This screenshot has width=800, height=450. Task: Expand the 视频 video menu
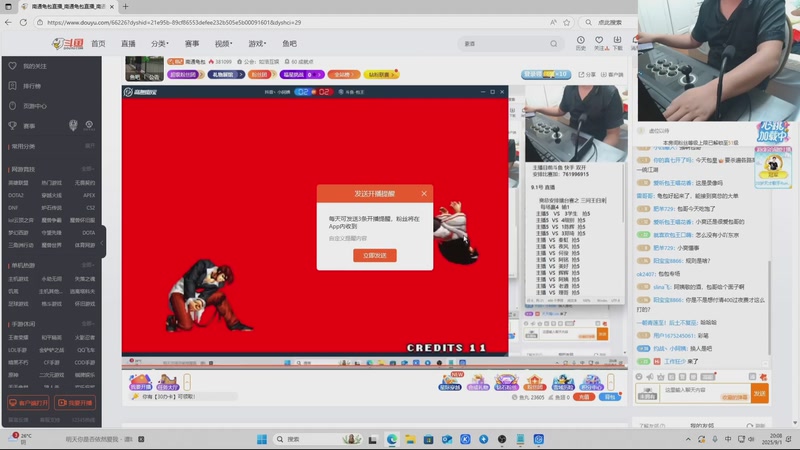coord(223,44)
